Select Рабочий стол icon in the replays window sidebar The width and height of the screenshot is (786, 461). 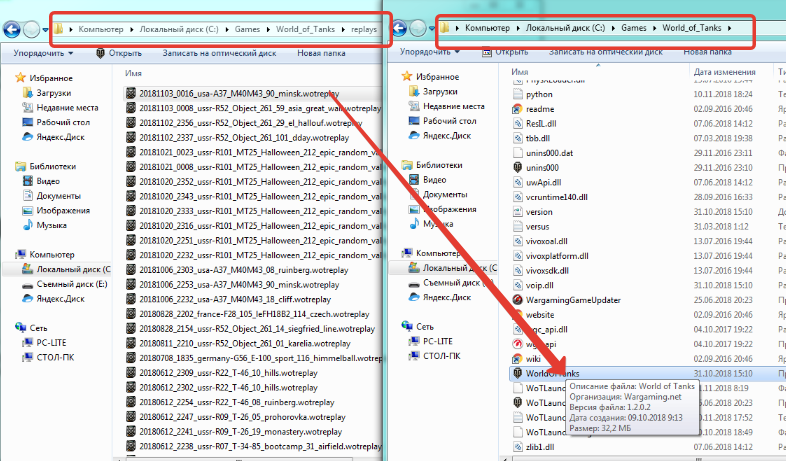[28, 122]
